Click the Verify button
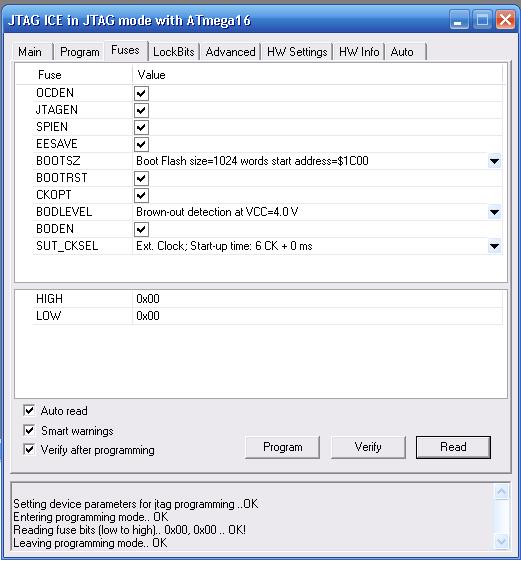 click(368, 447)
